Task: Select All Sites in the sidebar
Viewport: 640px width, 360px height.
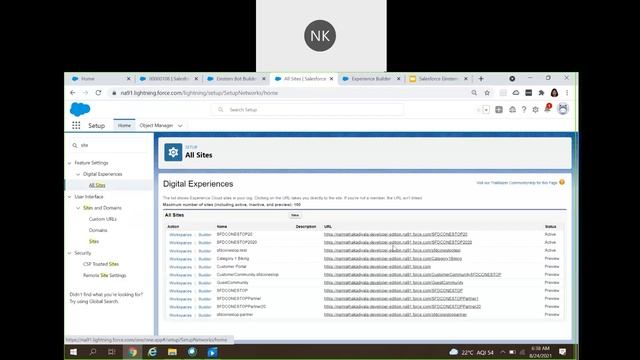Action: pos(97,185)
